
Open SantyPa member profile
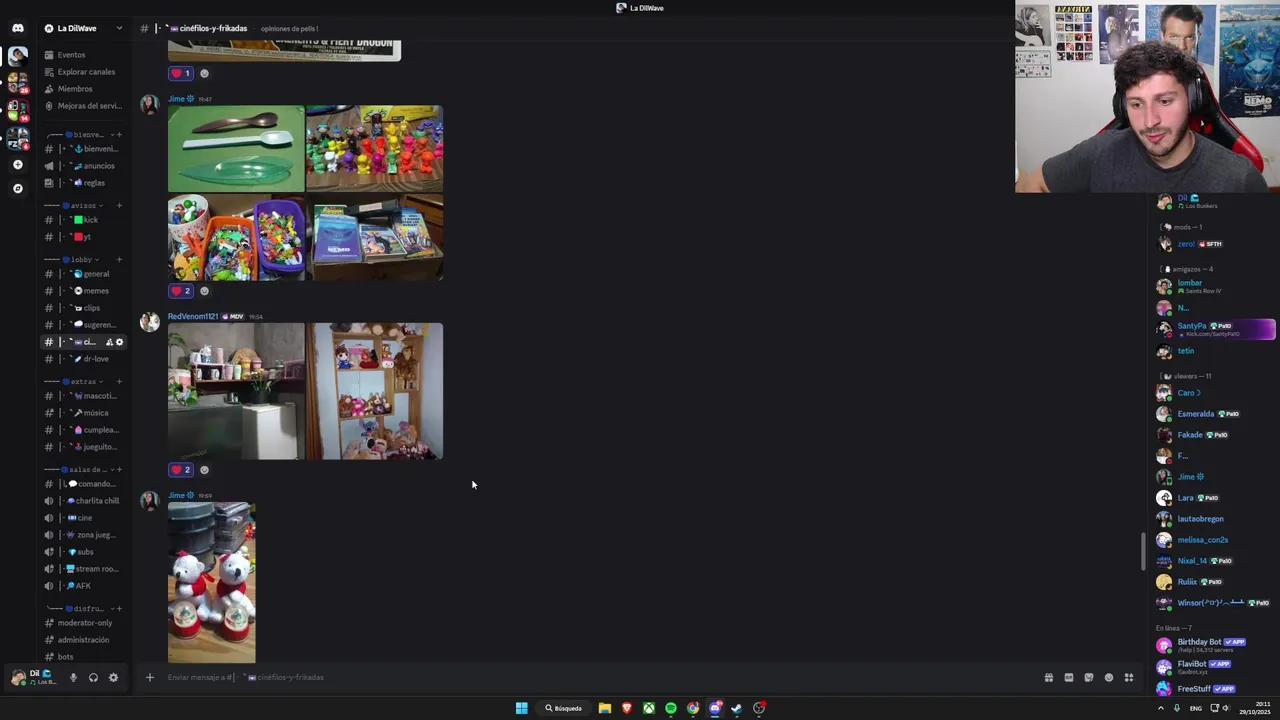click(x=1215, y=329)
